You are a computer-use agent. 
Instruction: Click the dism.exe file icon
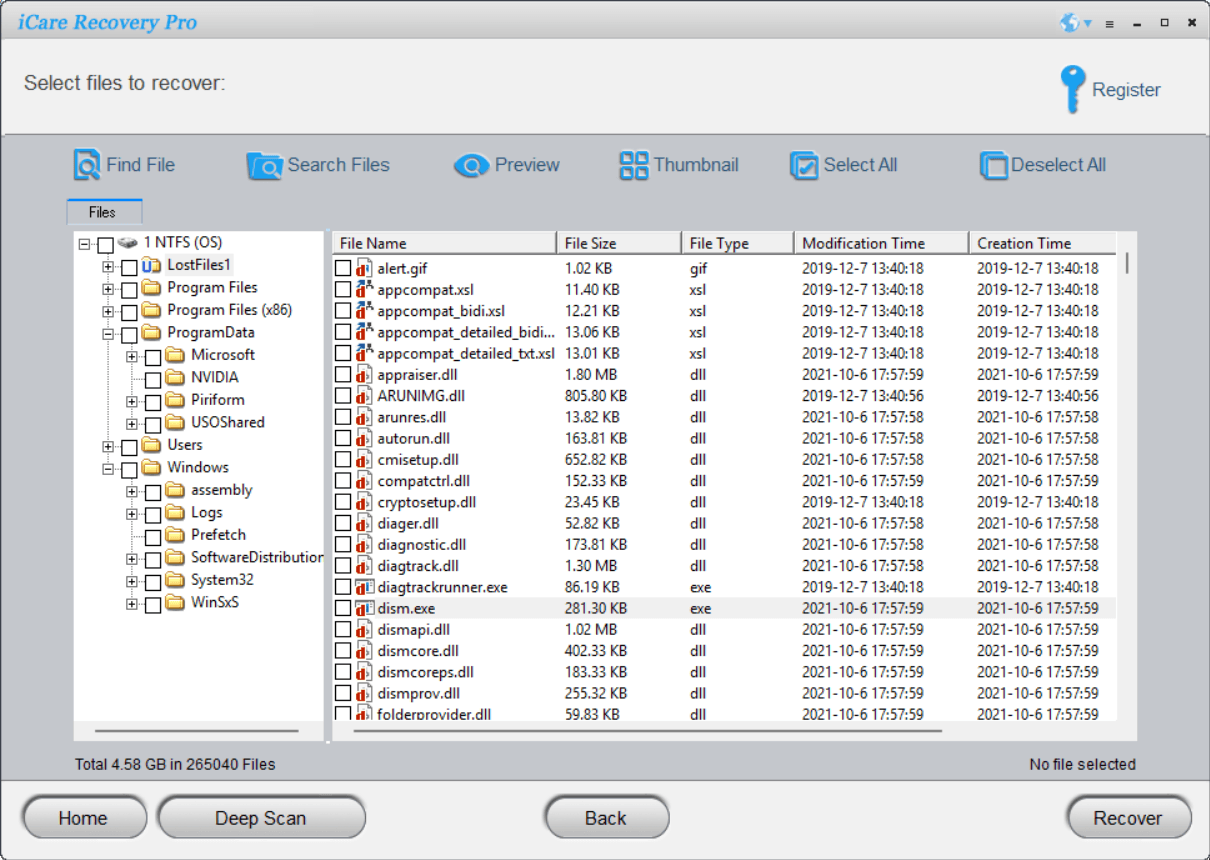point(365,608)
